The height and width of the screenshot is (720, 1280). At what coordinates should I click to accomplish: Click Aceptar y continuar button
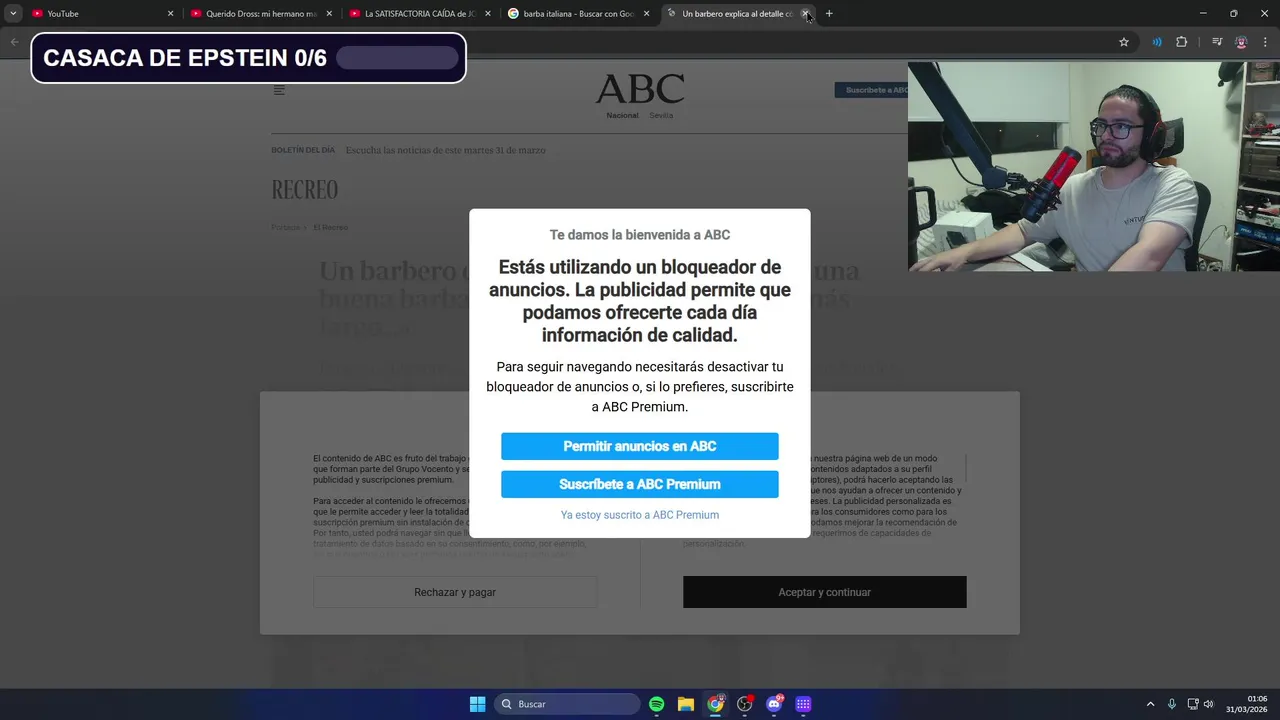825,592
